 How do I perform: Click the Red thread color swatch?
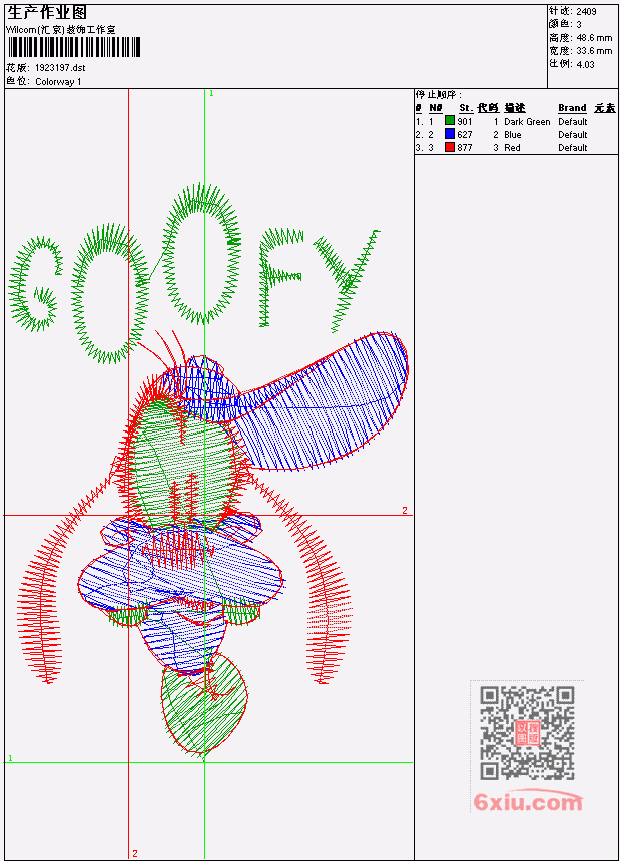coord(450,148)
